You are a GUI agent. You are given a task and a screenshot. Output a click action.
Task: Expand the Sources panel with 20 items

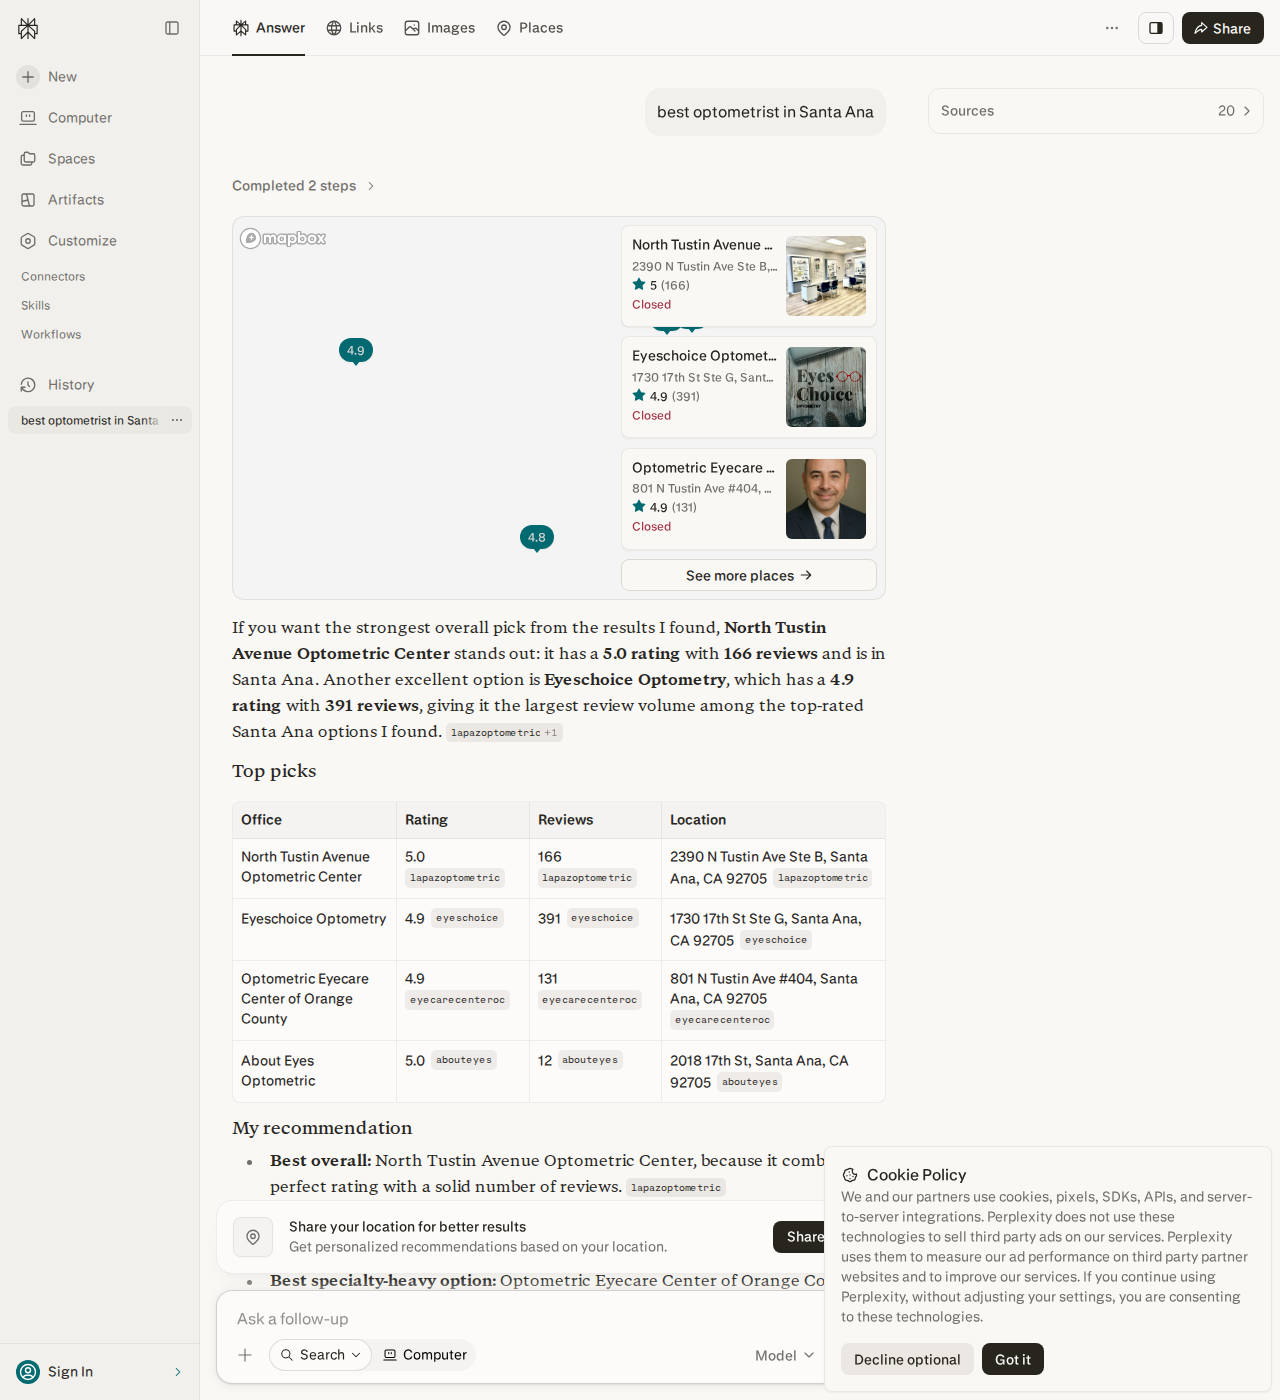1095,111
